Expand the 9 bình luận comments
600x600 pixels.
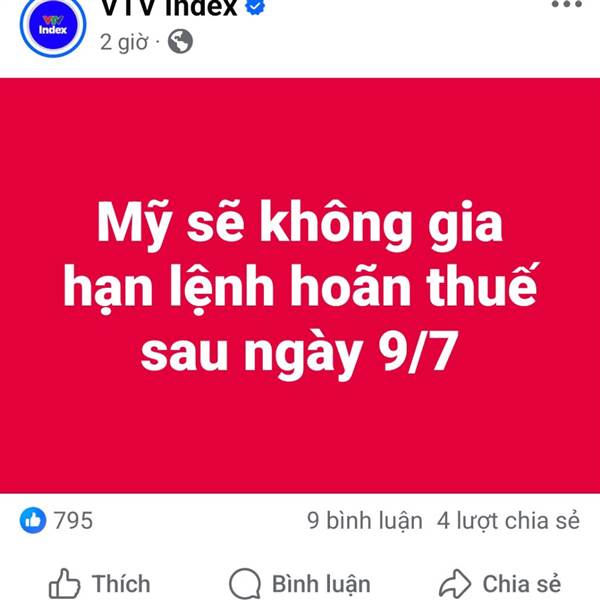click(365, 521)
